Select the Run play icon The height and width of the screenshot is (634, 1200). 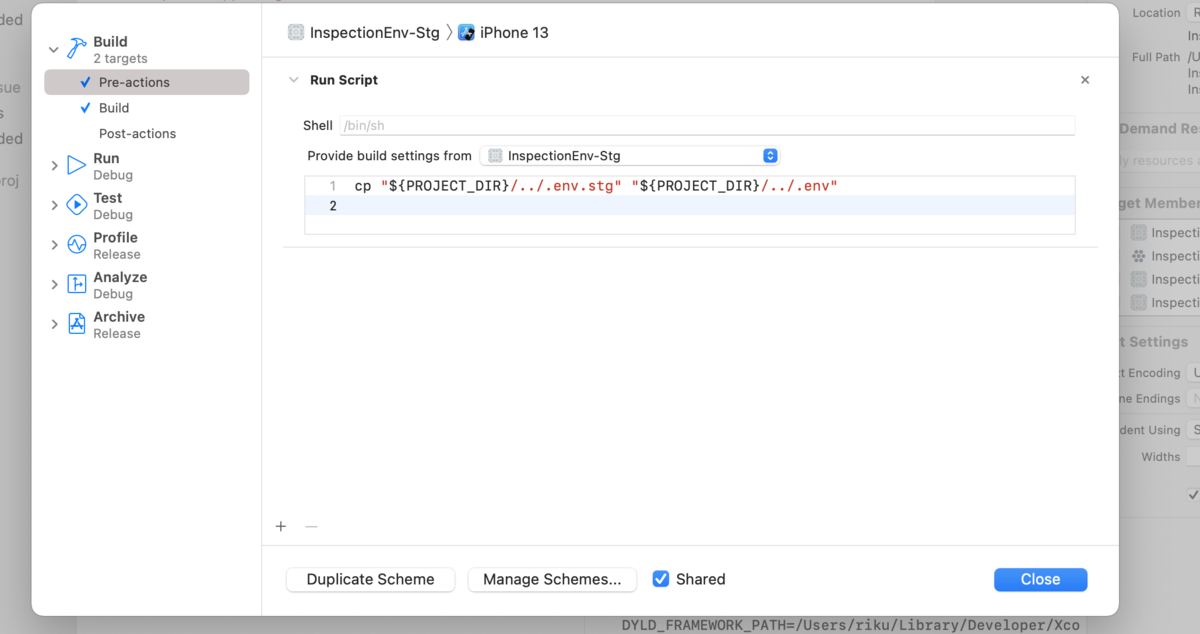(x=77, y=165)
